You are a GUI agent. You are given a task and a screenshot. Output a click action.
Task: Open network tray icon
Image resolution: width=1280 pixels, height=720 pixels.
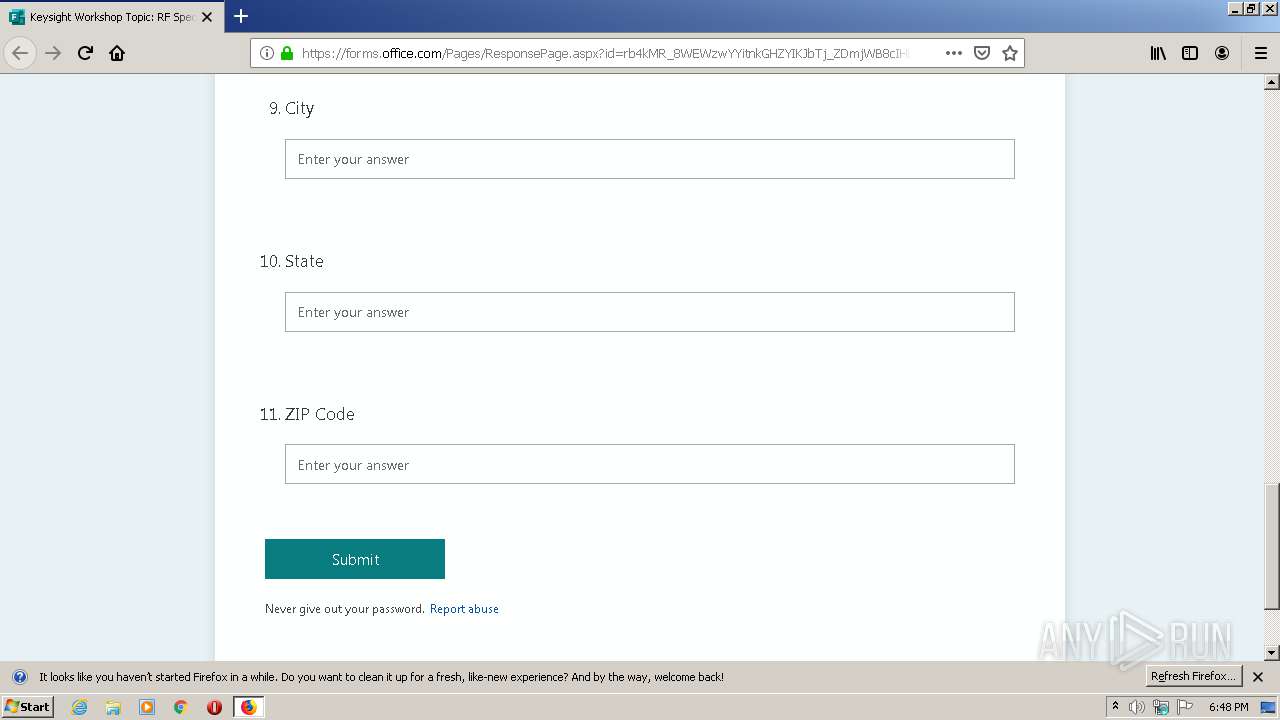[x=1161, y=707]
